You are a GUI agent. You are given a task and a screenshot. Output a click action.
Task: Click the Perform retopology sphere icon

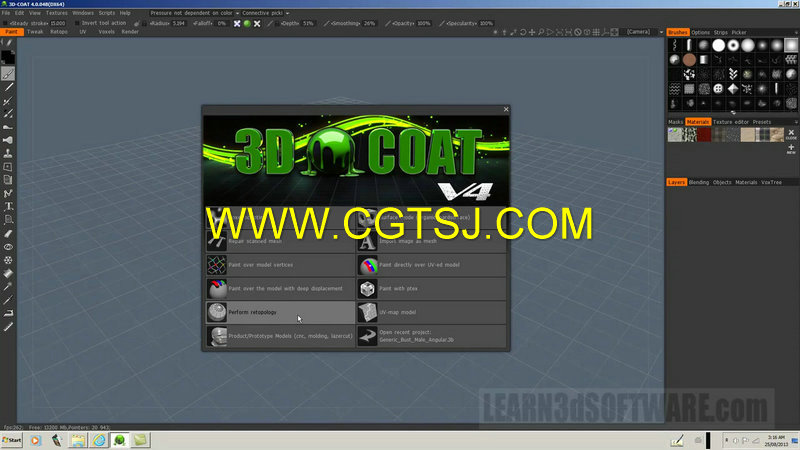click(x=216, y=312)
